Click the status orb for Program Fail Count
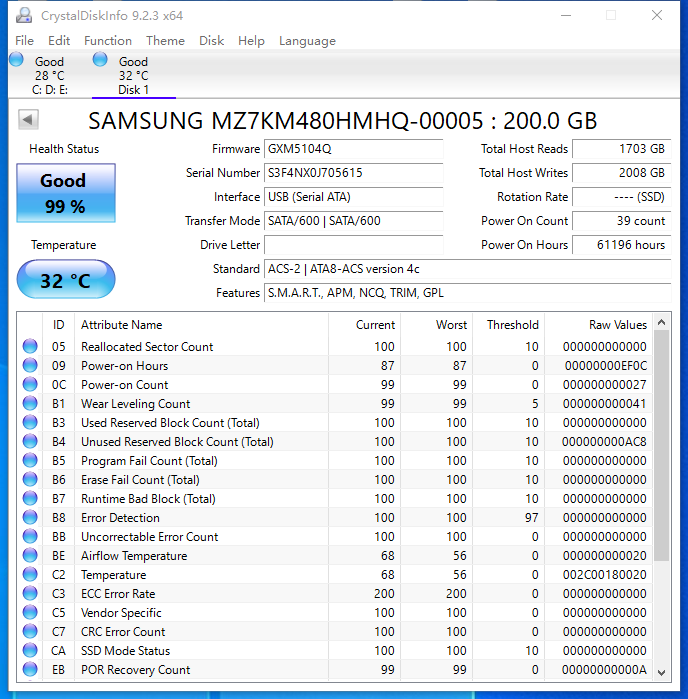 (x=30, y=461)
